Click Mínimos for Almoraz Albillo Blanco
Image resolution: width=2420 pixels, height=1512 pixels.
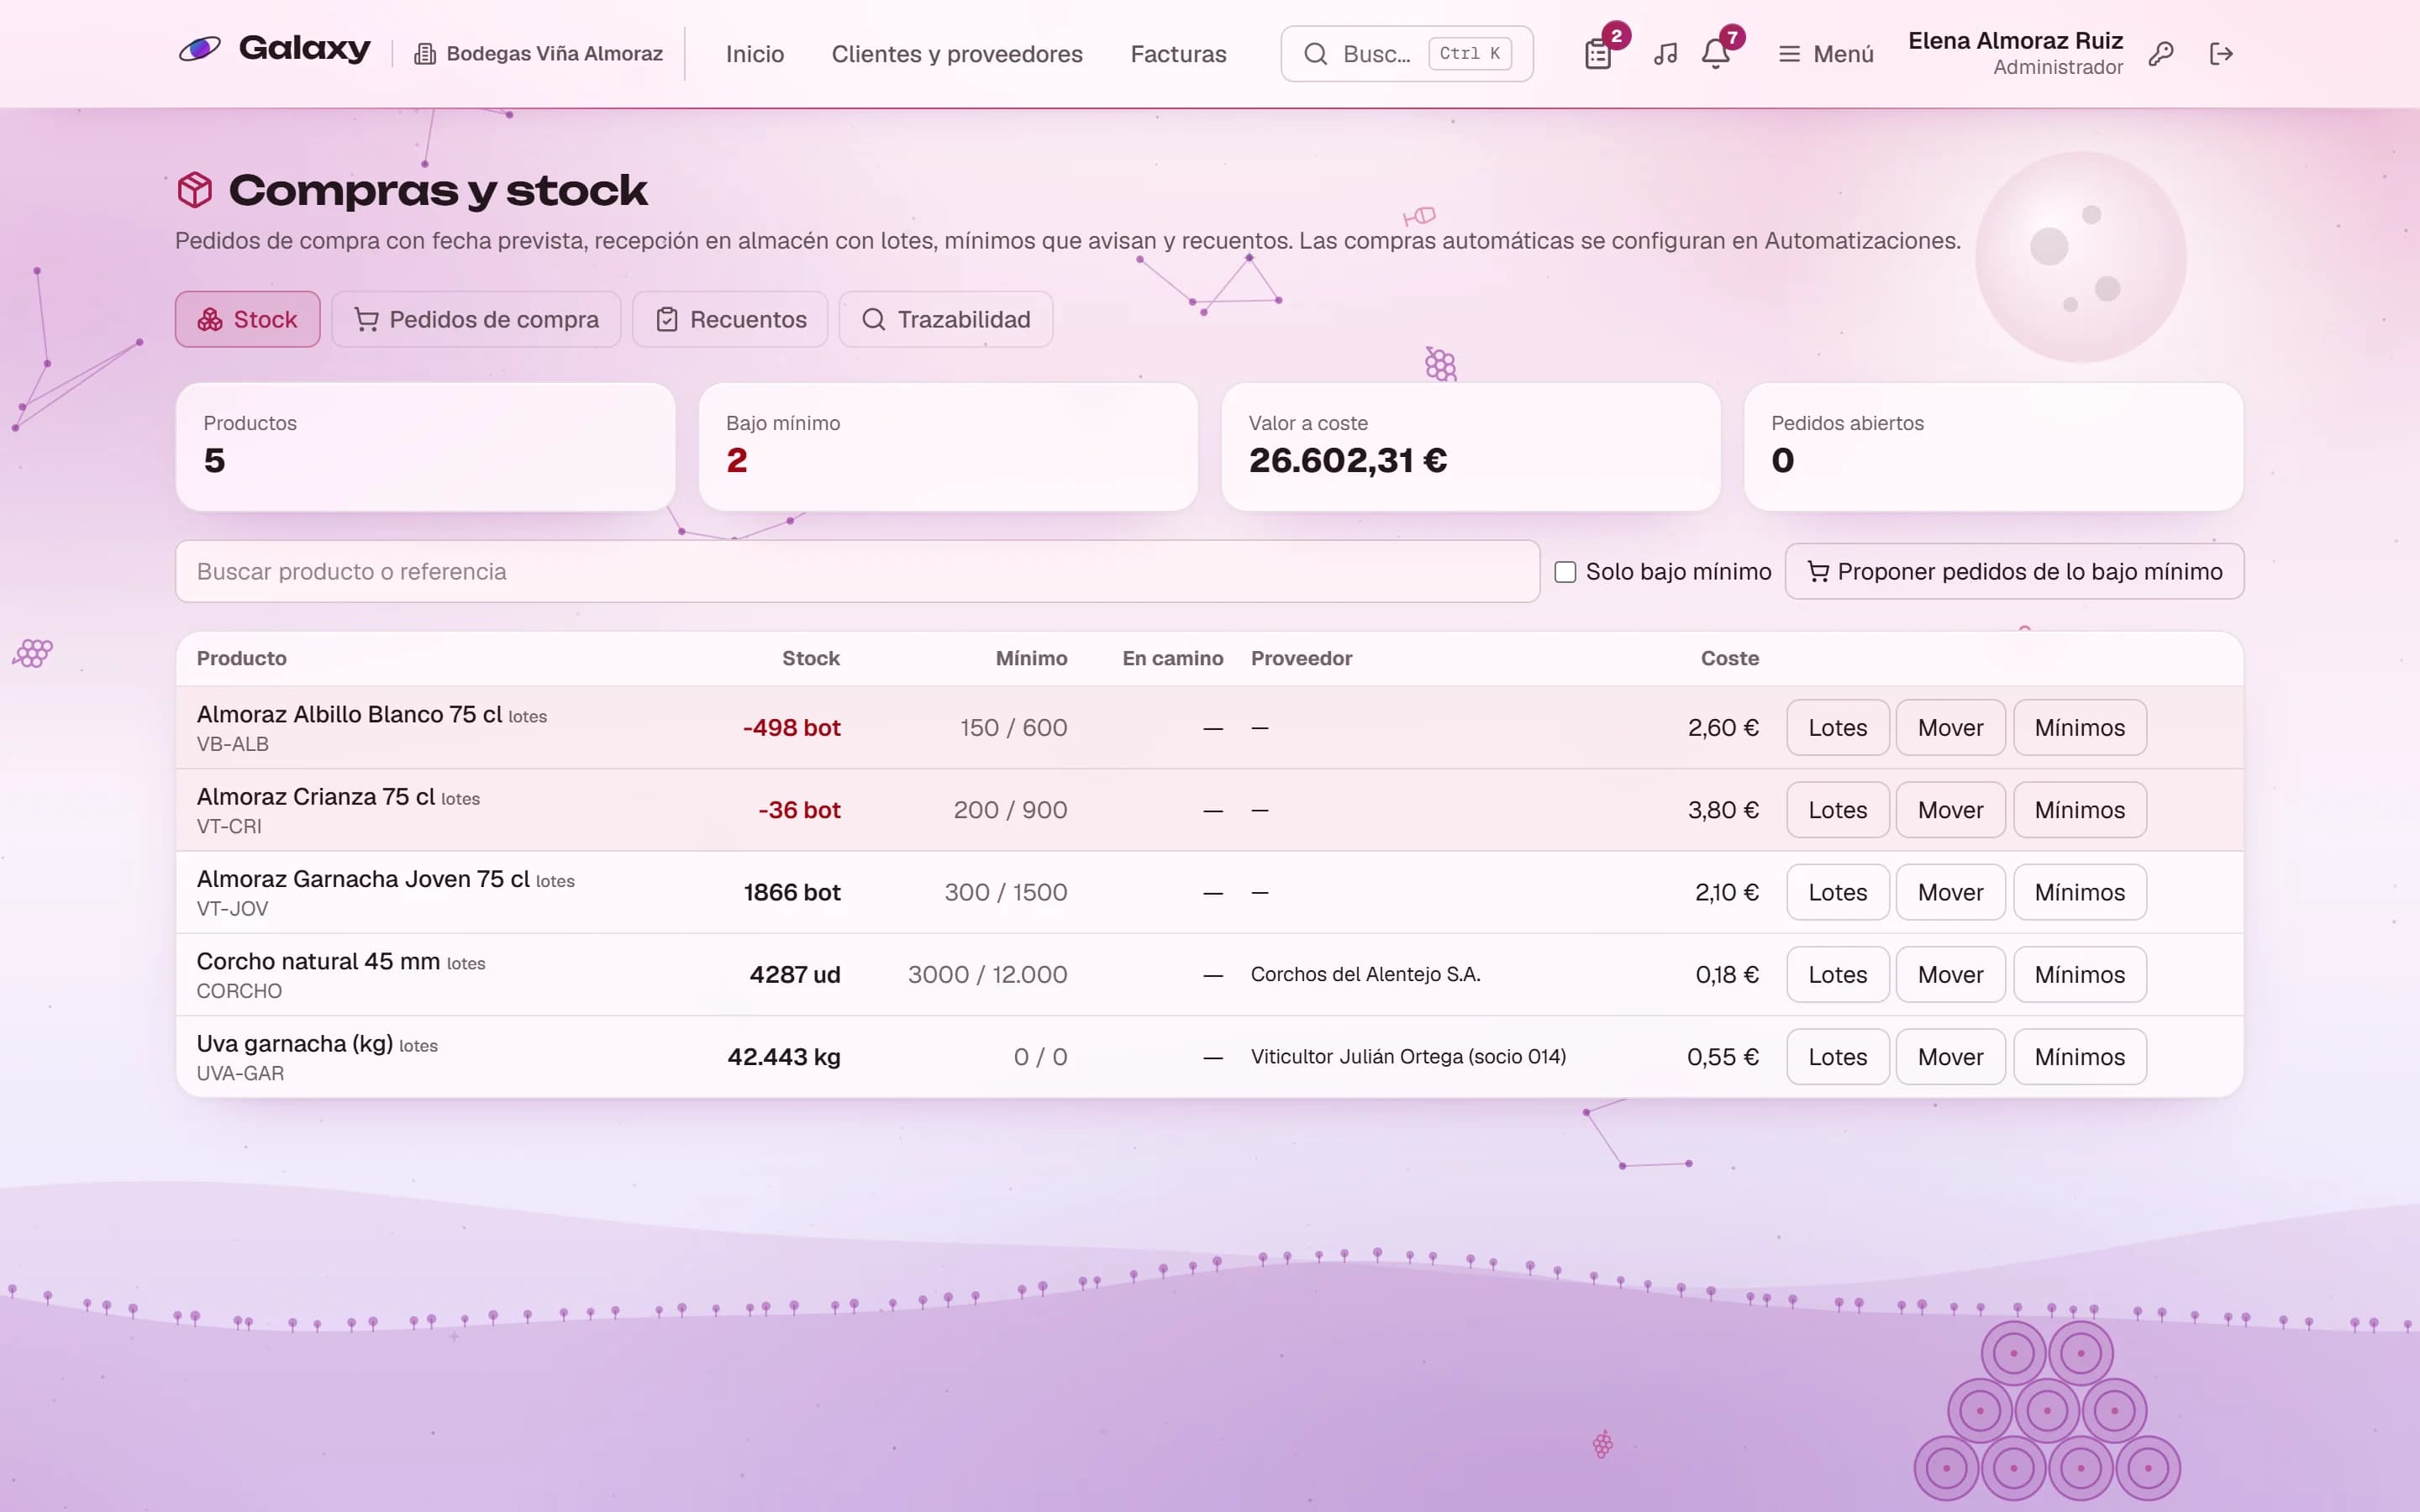[2080, 728]
